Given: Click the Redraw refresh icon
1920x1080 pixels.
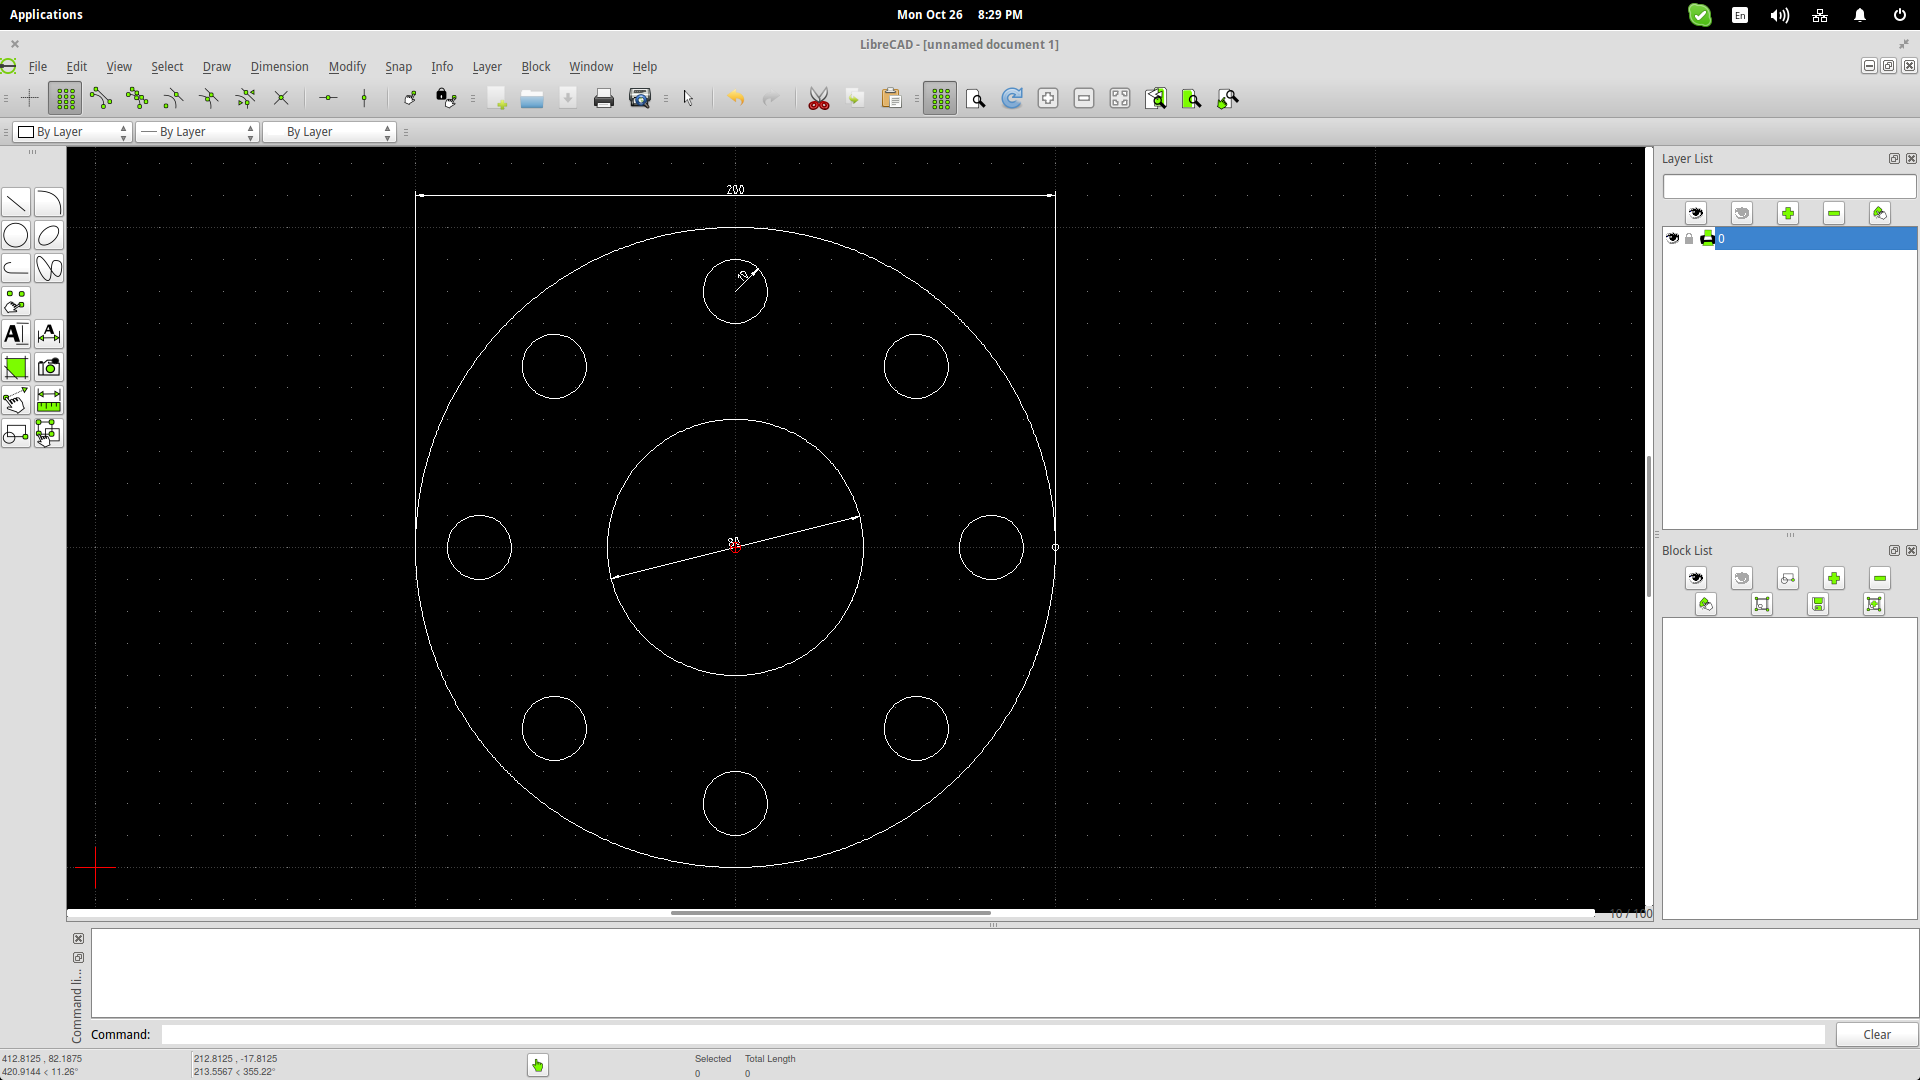Looking at the screenshot, I should click(1012, 99).
